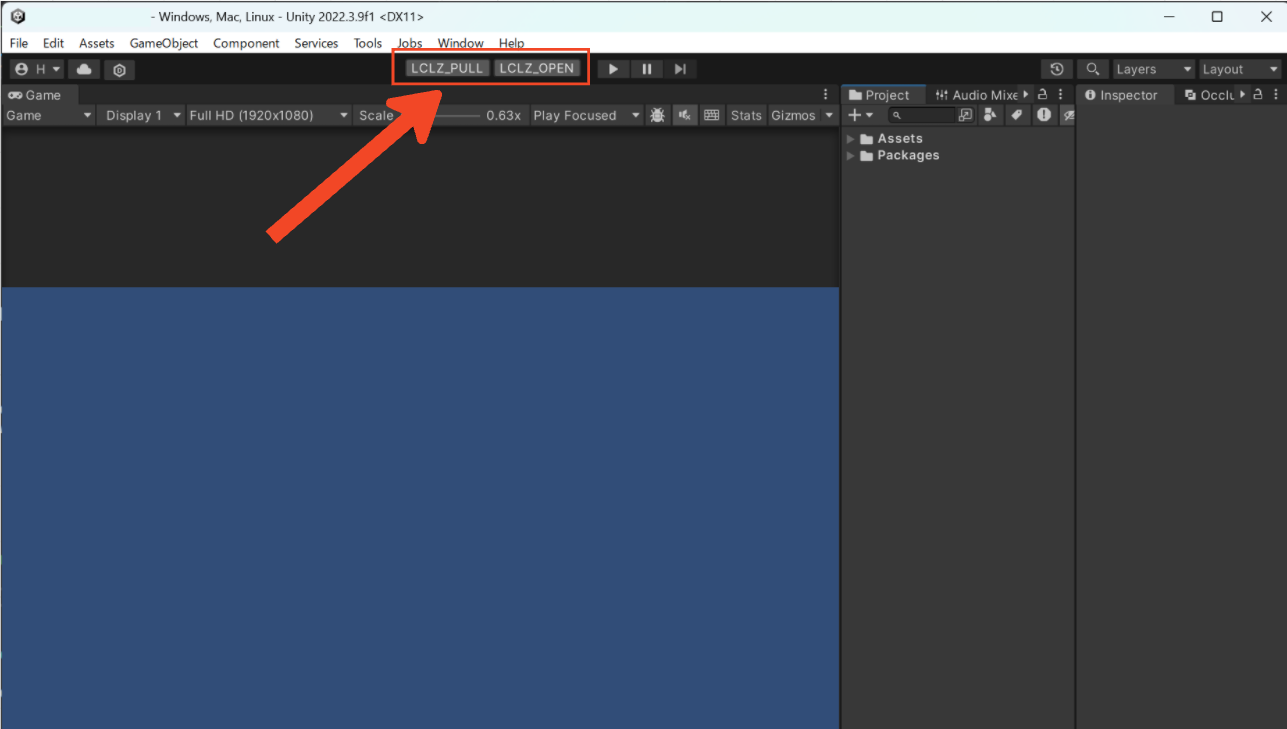The height and width of the screenshot is (729, 1287).
Task: Select the Packages folder label
Action: tap(908, 156)
